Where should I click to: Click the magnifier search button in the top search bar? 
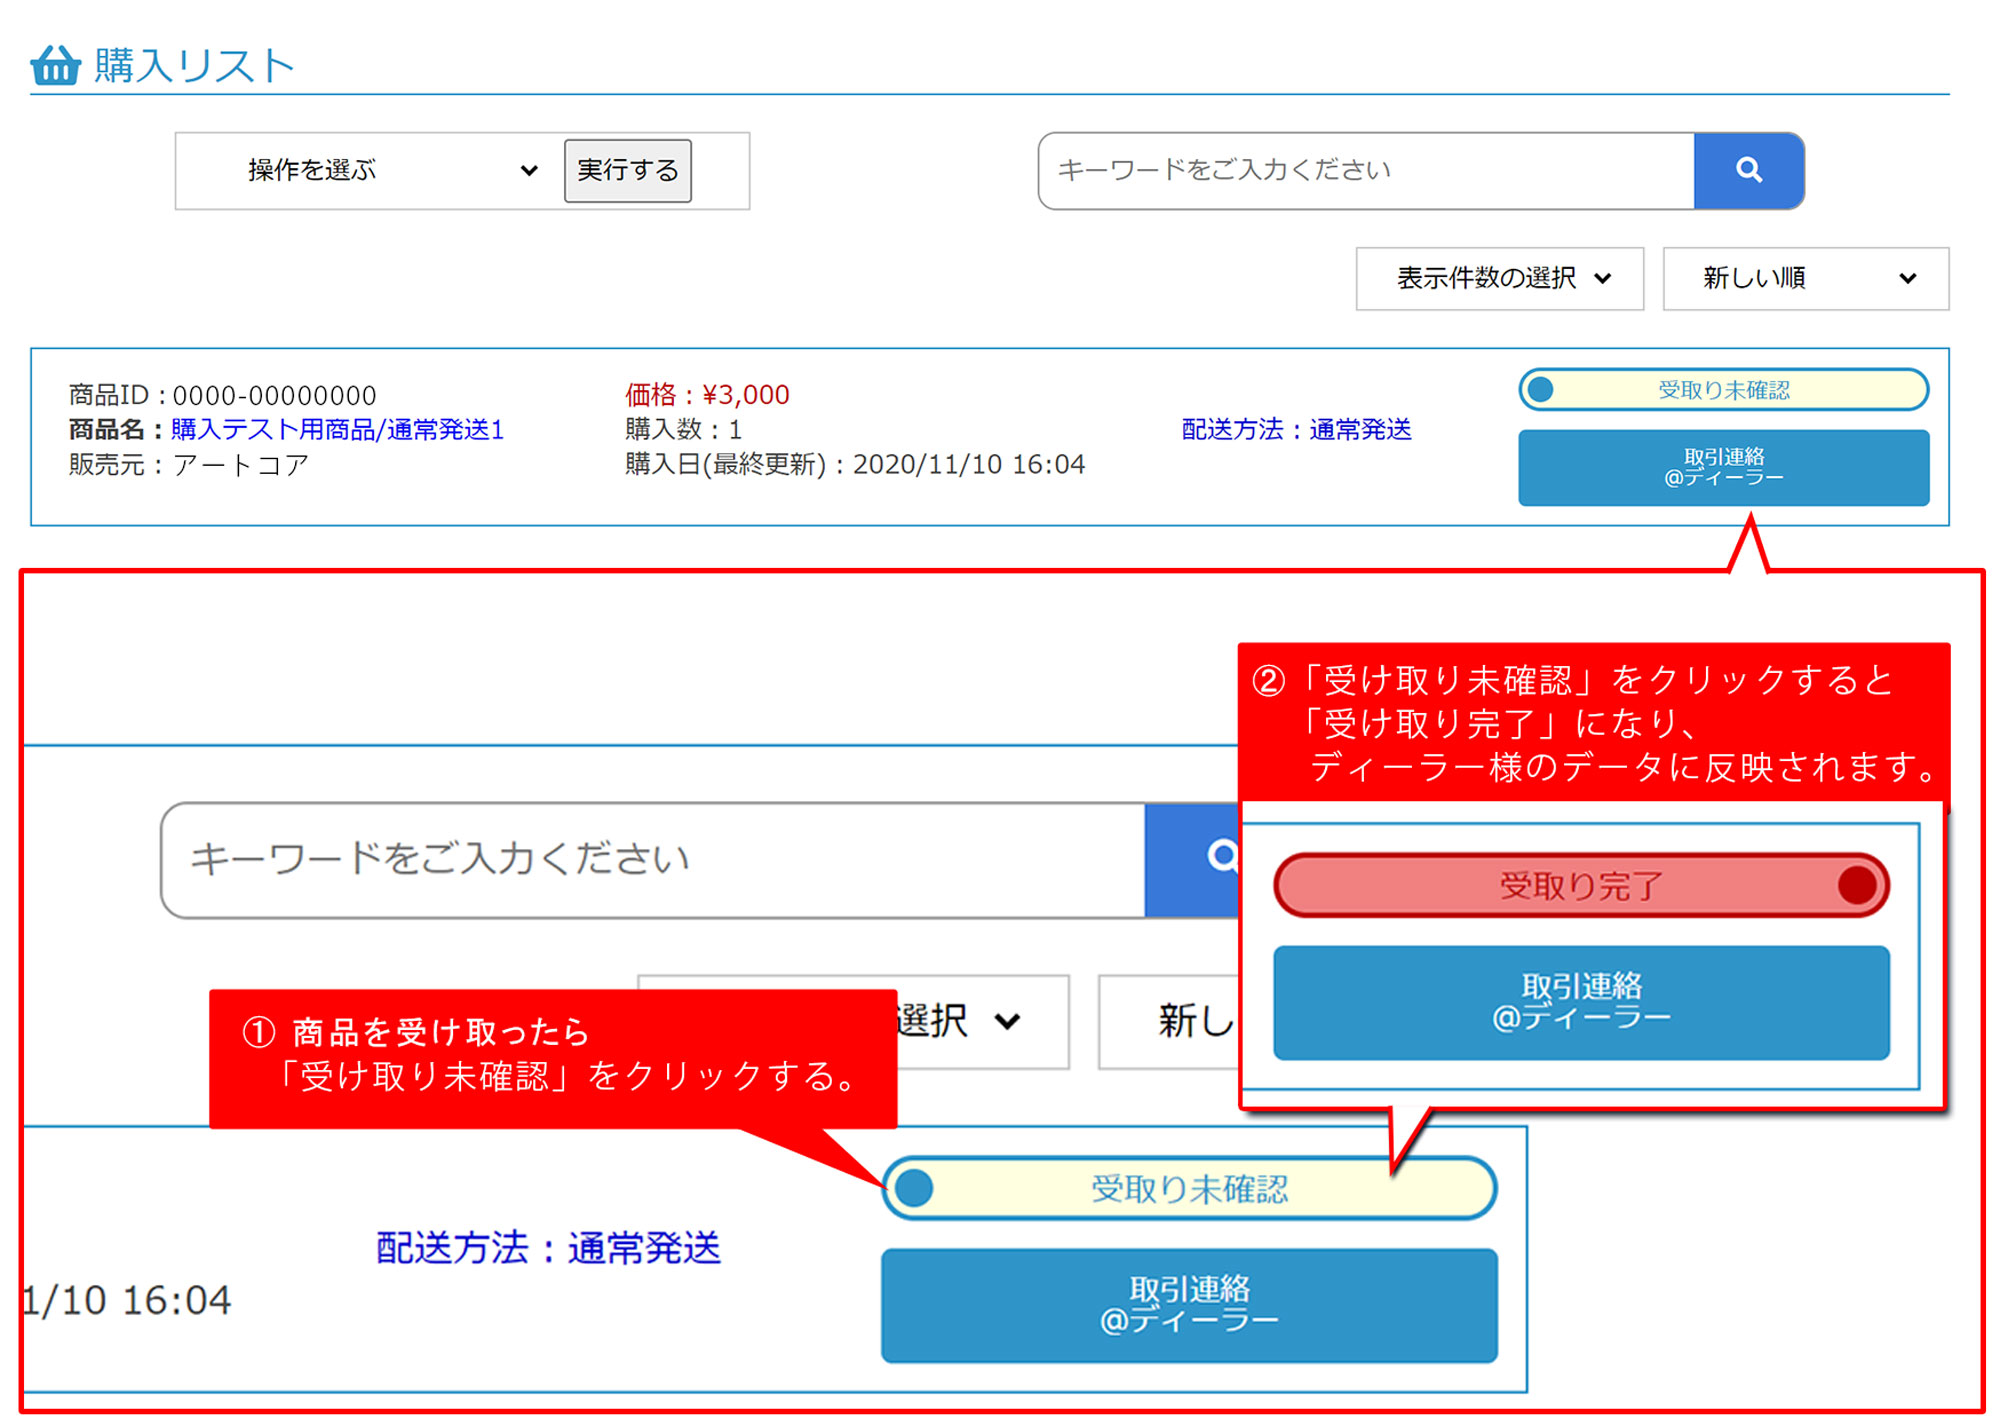pos(1748,170)
